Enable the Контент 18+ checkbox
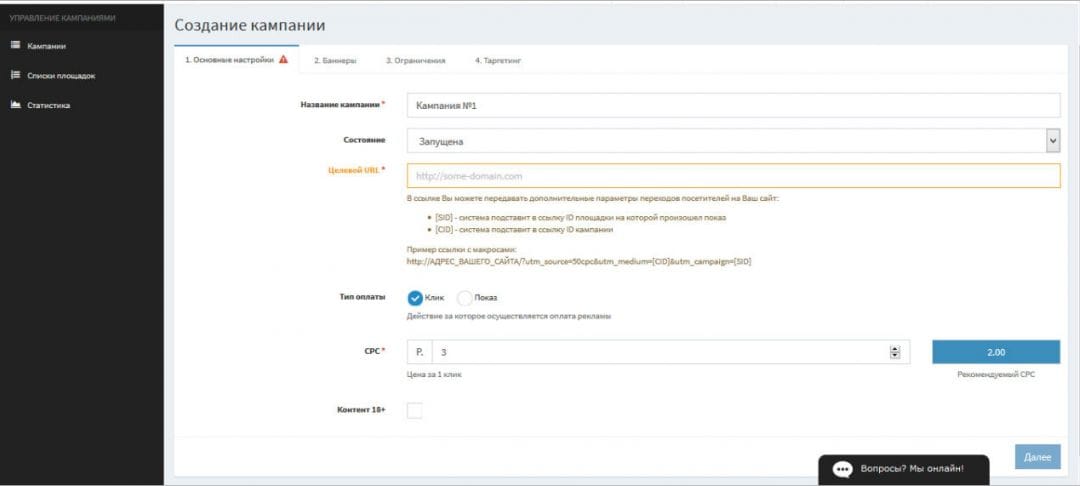Image resolution: width=1080 pixels, height=486 pixels. point(415,411)
